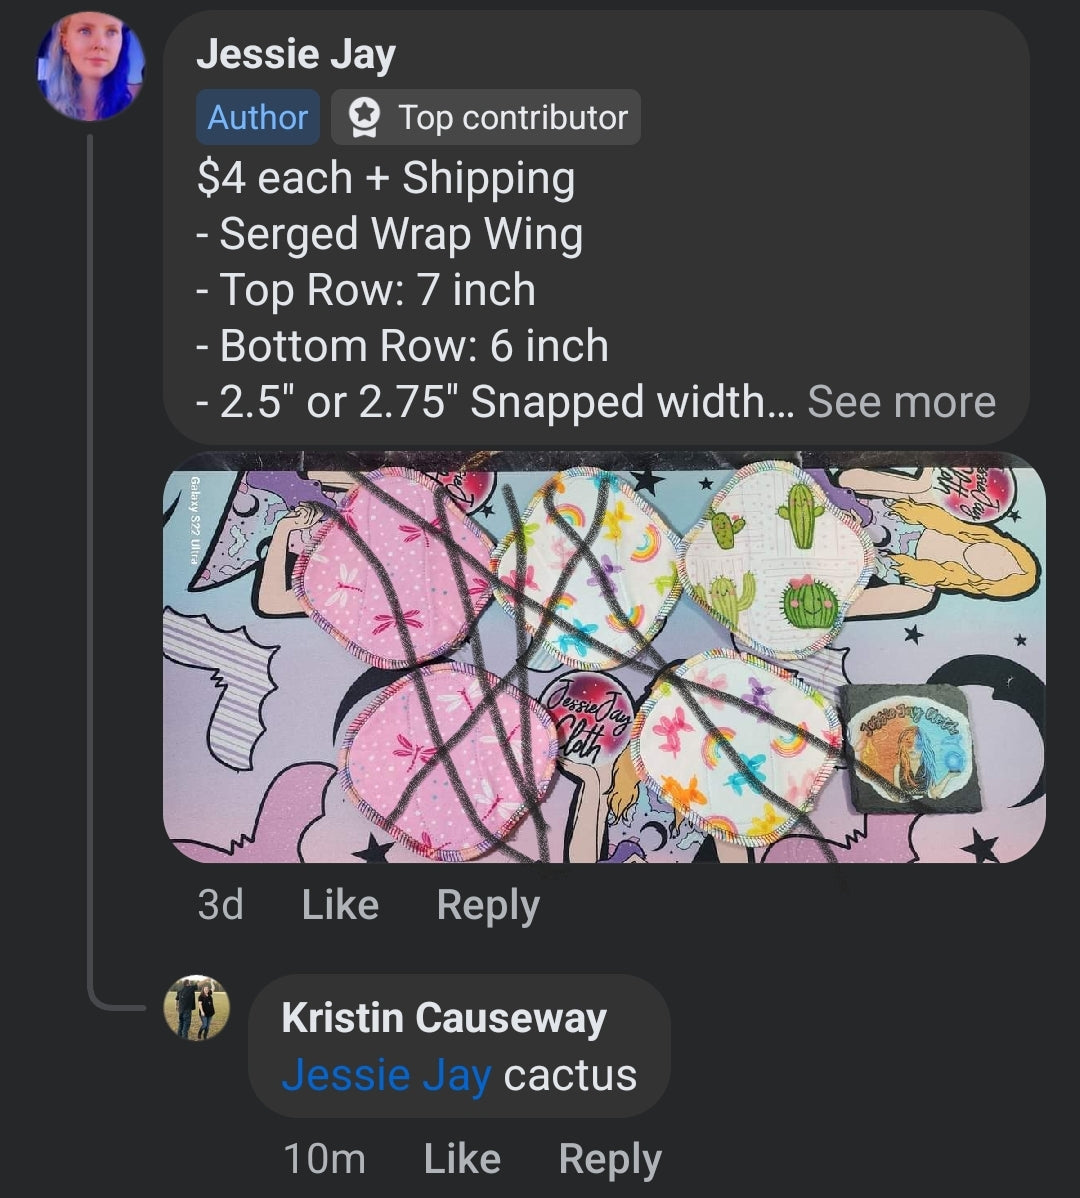Click the word cactus in Kristin's reply
Viewport: 1080px width, 1198px height.
pos(570,1075)
